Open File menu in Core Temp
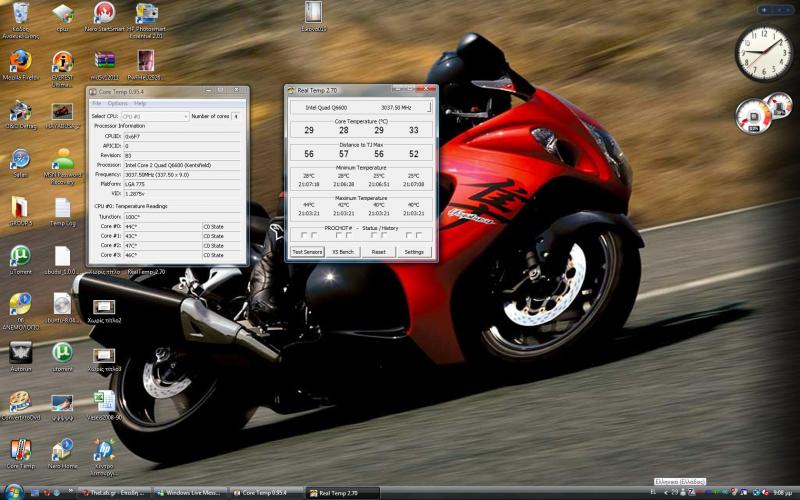The height and width of the screenshot is (500, 800). coord(96,104)
